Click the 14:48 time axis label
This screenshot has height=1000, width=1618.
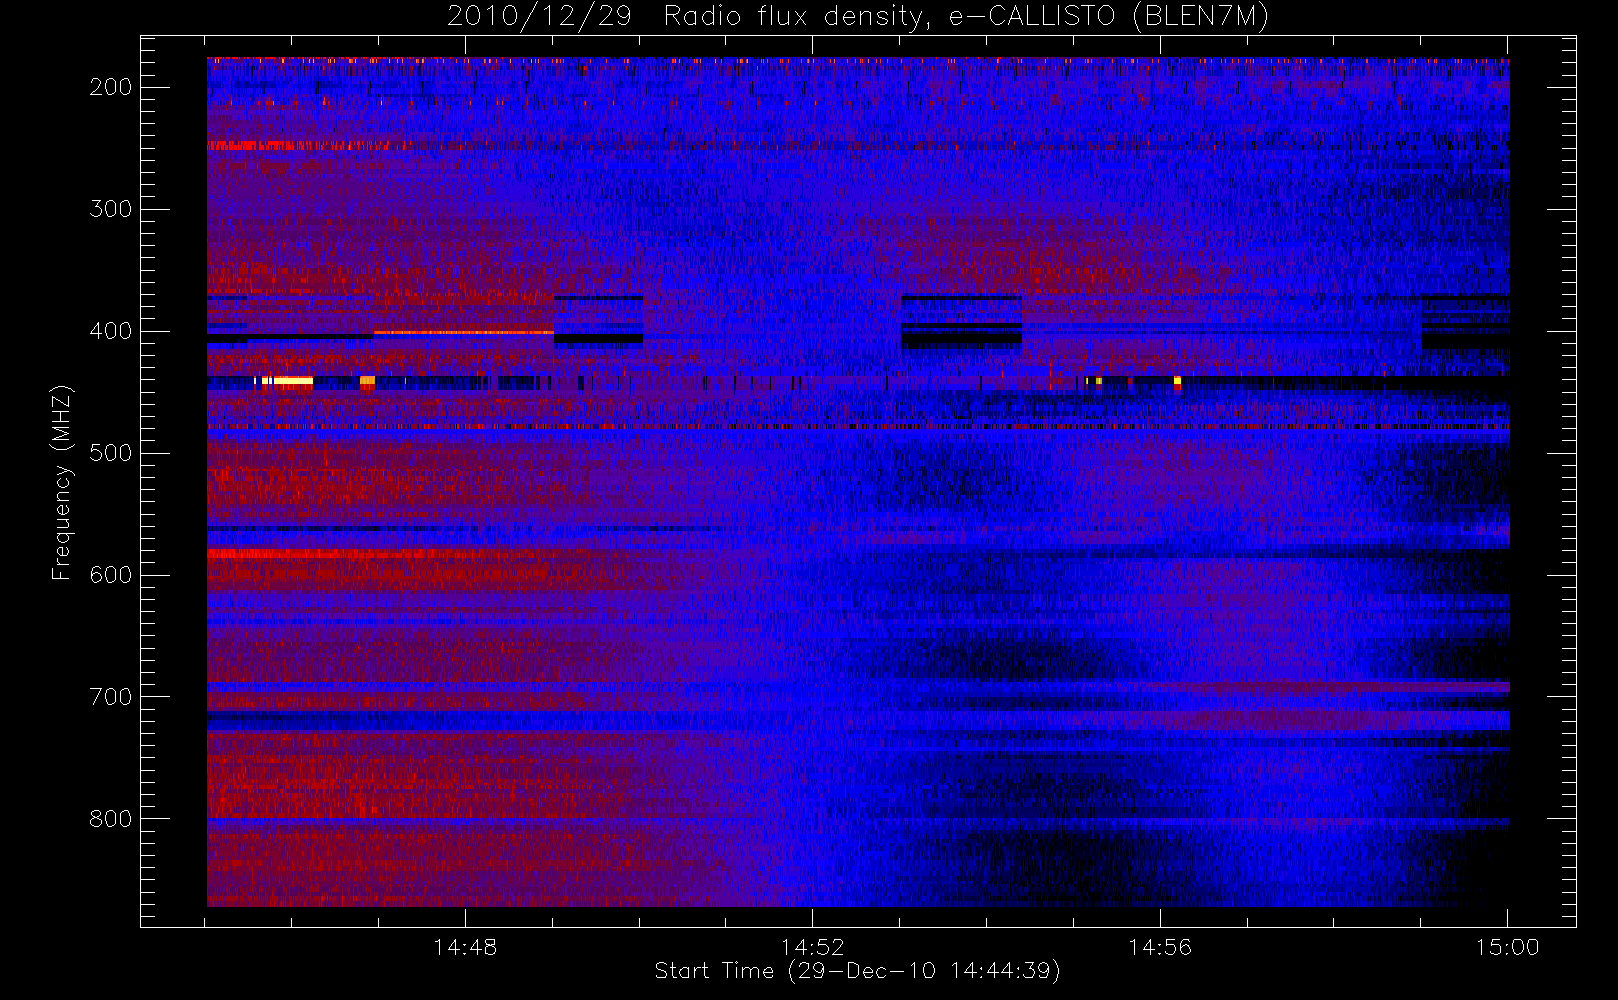[x=465, y=947]
